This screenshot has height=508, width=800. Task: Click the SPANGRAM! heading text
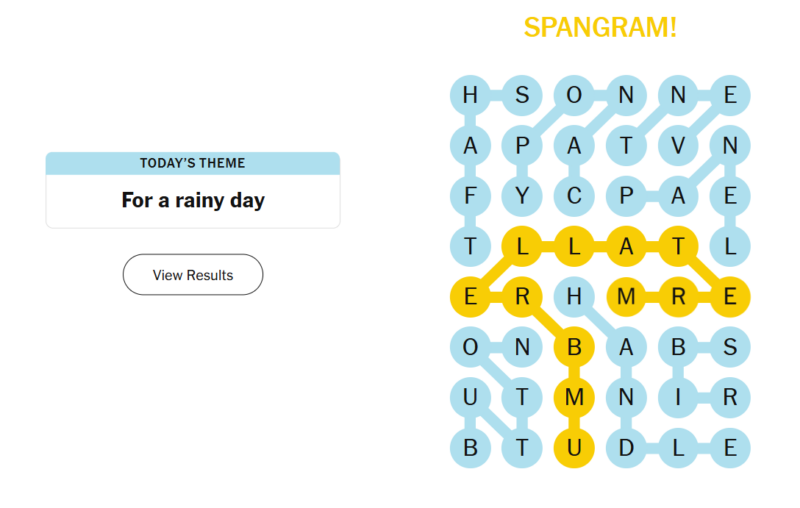(600, 28)
